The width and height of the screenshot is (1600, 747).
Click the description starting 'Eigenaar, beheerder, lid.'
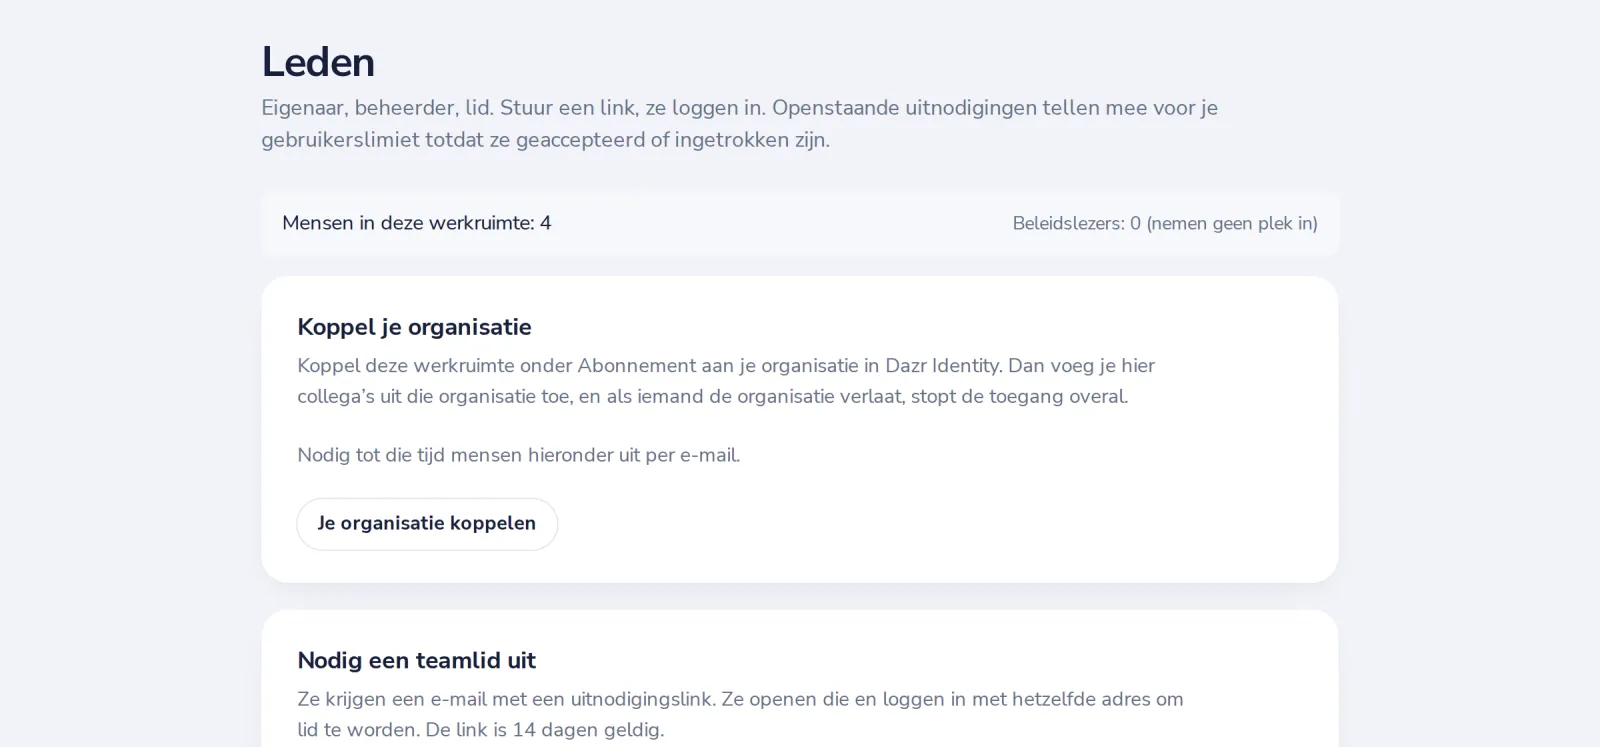740,124
